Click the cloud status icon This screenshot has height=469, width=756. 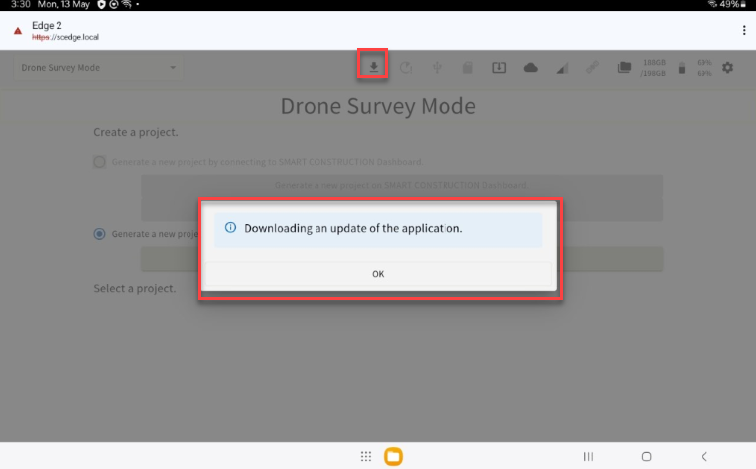tap(530, 67)
